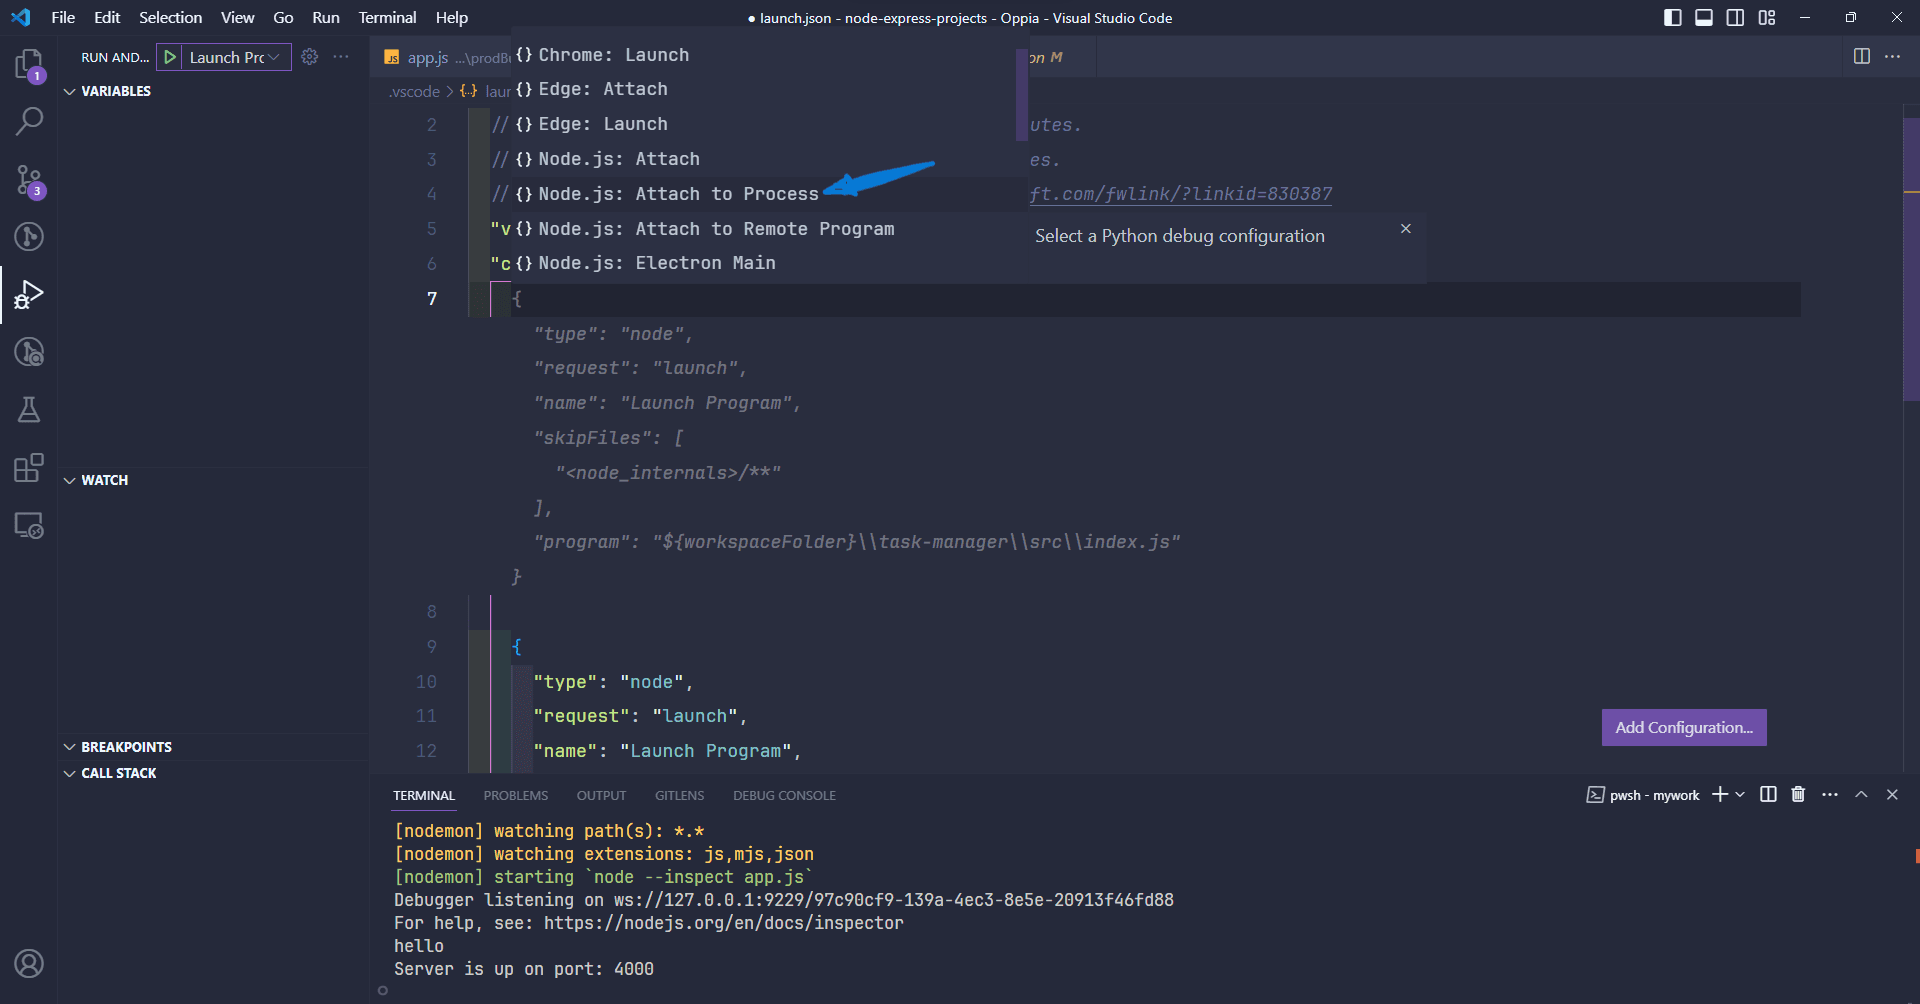This screenshot has width=1920, height=1004.
Task: Switch to the DEBUG CONSOLE tab
Action: click(x=783, y=795)
